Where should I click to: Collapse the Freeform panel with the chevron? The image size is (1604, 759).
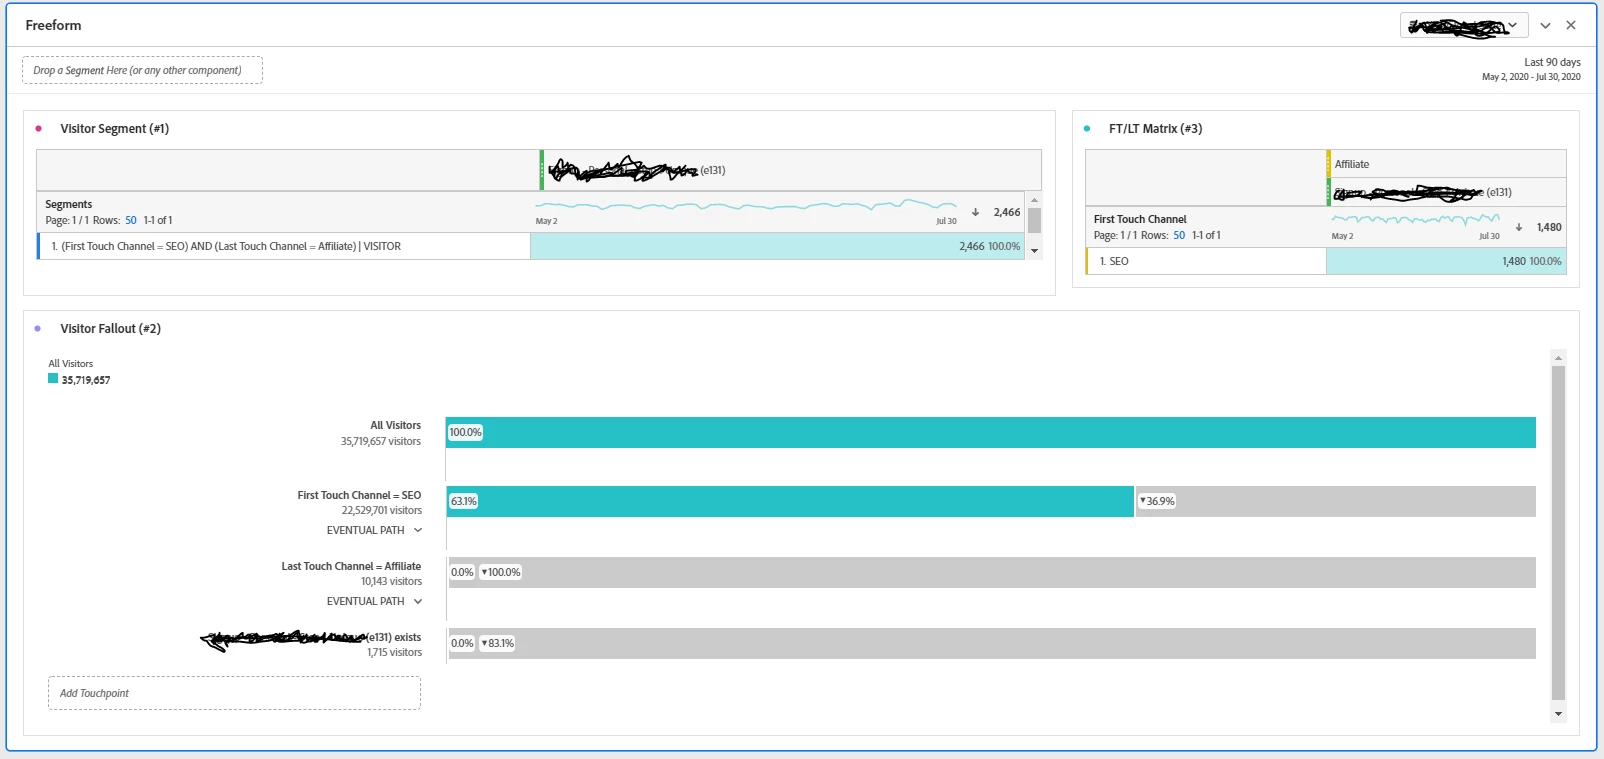pyautogui.click(x=1545, y=25)
